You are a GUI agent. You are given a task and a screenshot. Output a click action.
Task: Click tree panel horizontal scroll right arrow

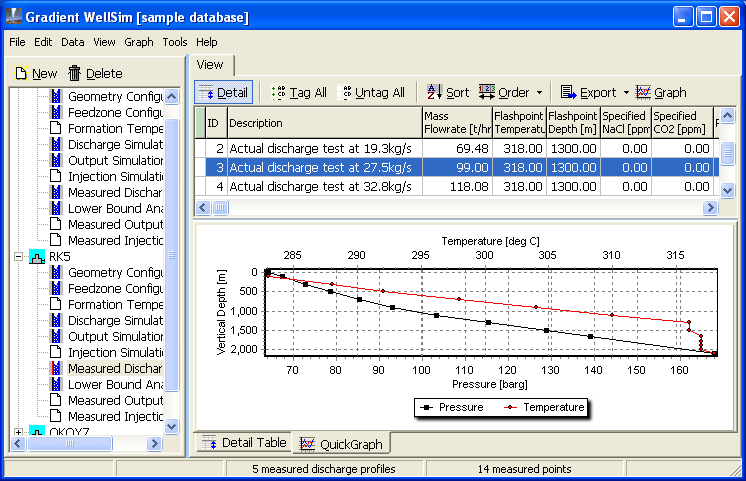154,443
